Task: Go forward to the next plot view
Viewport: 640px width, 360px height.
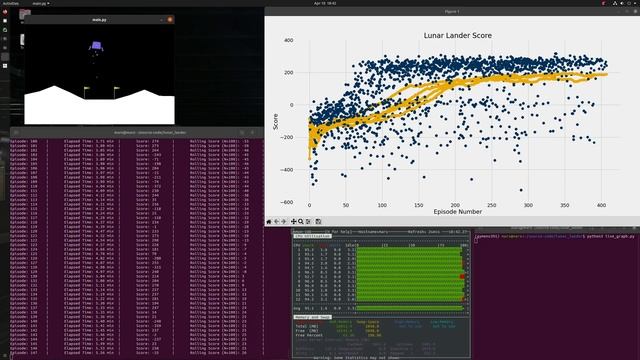Action: (x=284, y=221)
